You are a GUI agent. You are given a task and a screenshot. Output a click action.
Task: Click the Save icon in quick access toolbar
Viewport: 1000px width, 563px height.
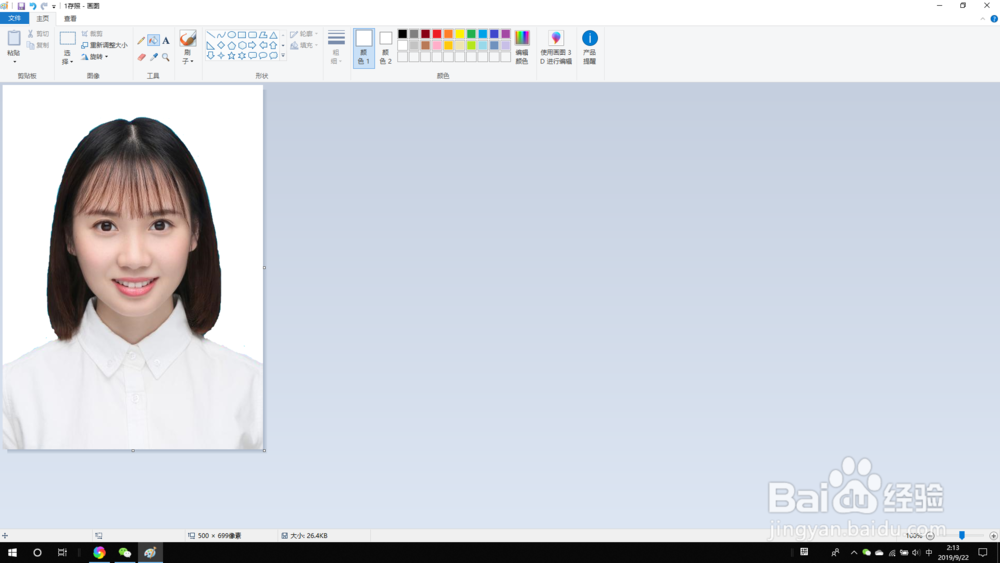coord(21,6)
